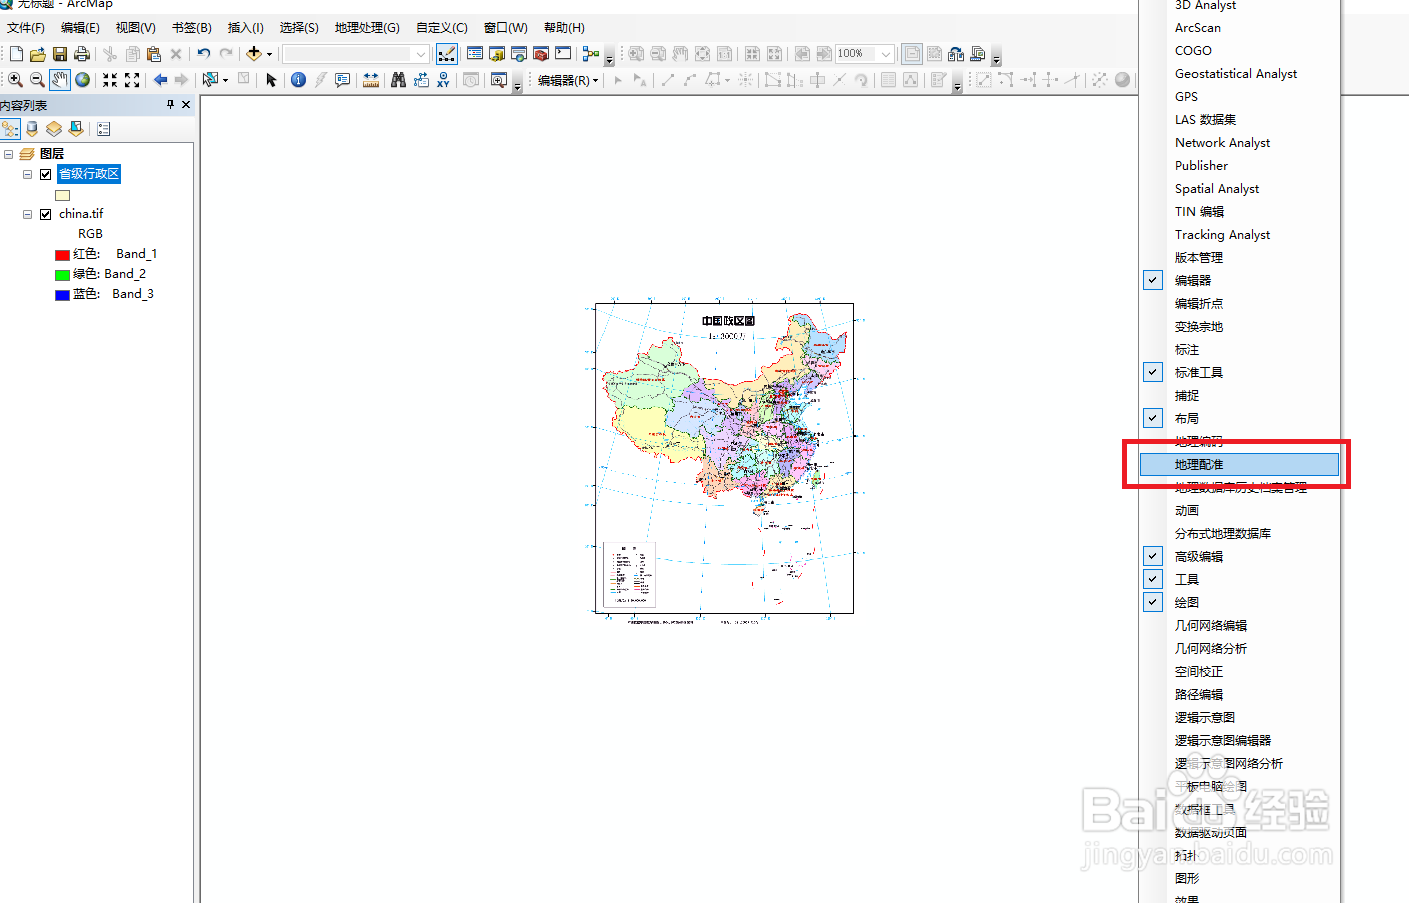Screen dimensions: 1409x903
Task: Open ArcToolbox from the standard toolbar
Action: [x=541, y=54]
